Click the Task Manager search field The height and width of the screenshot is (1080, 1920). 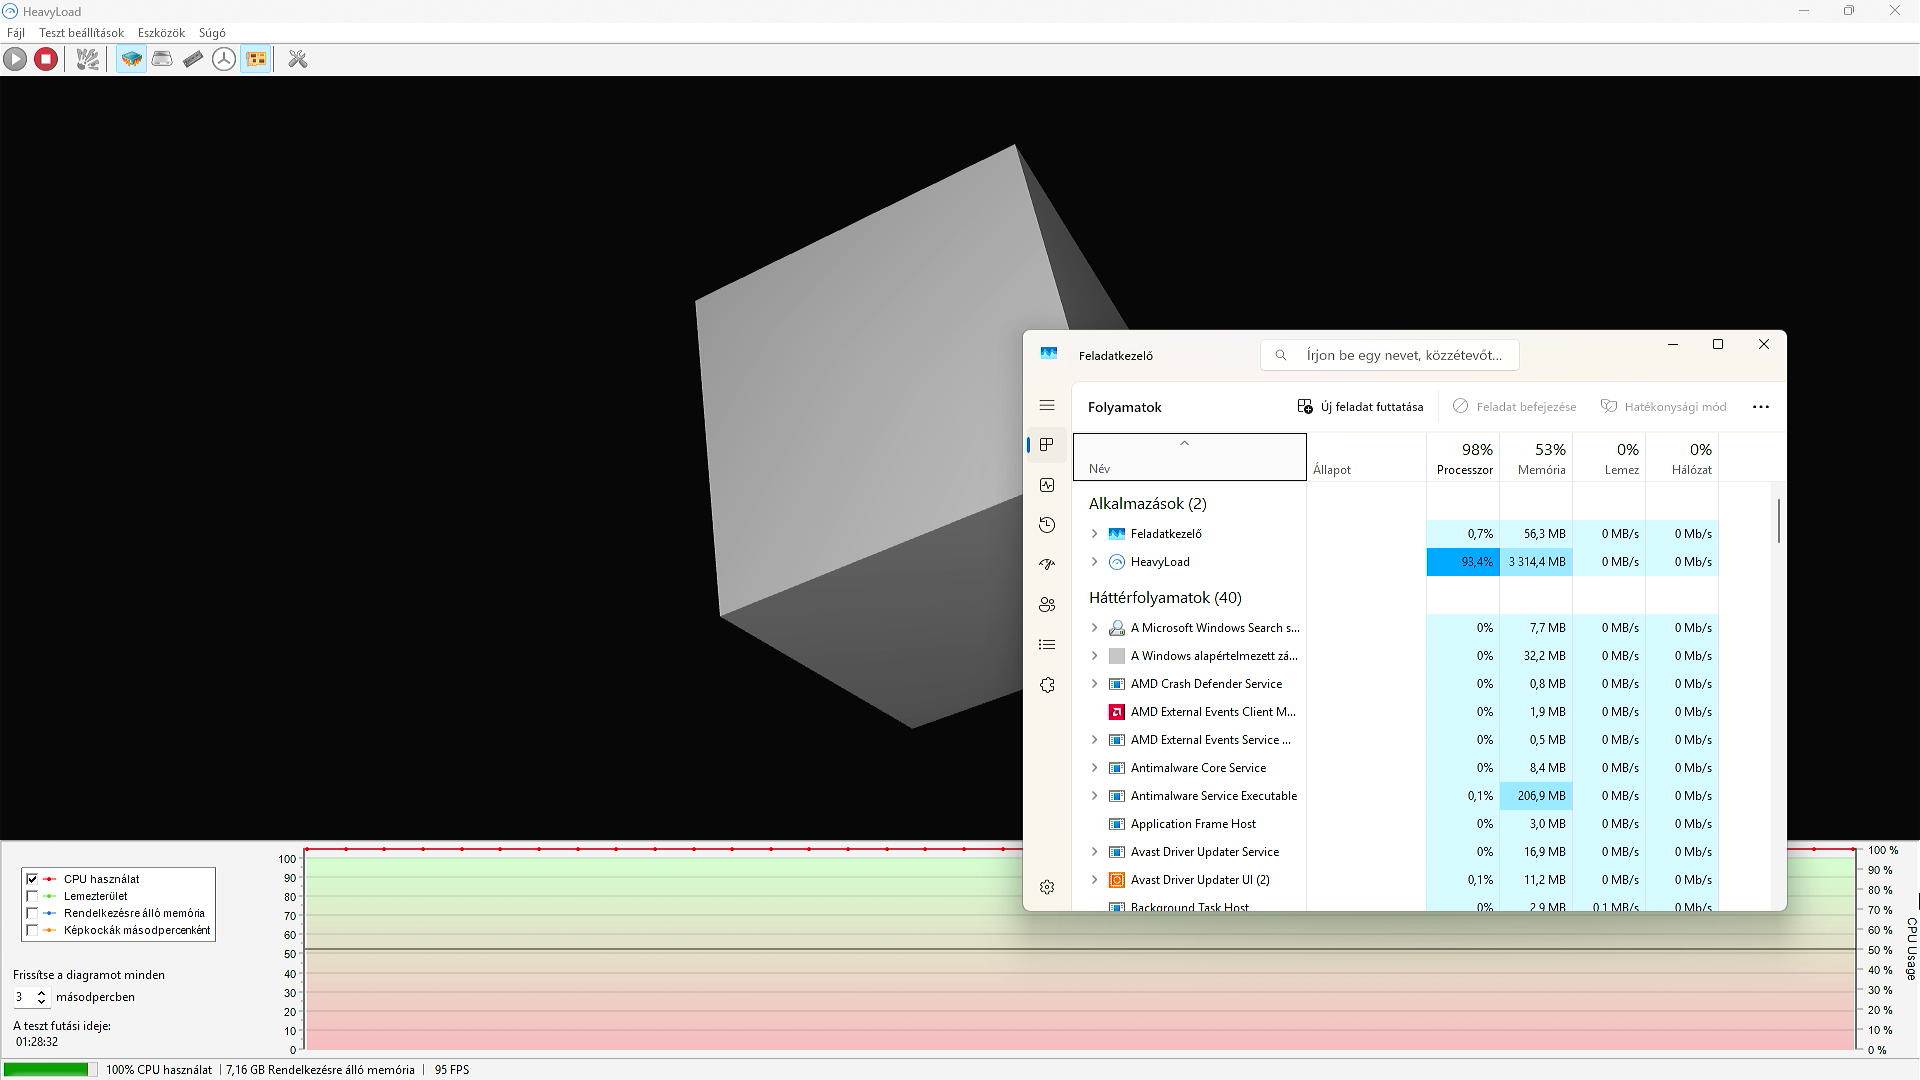pyautogui.click(x=1402, y=355)
